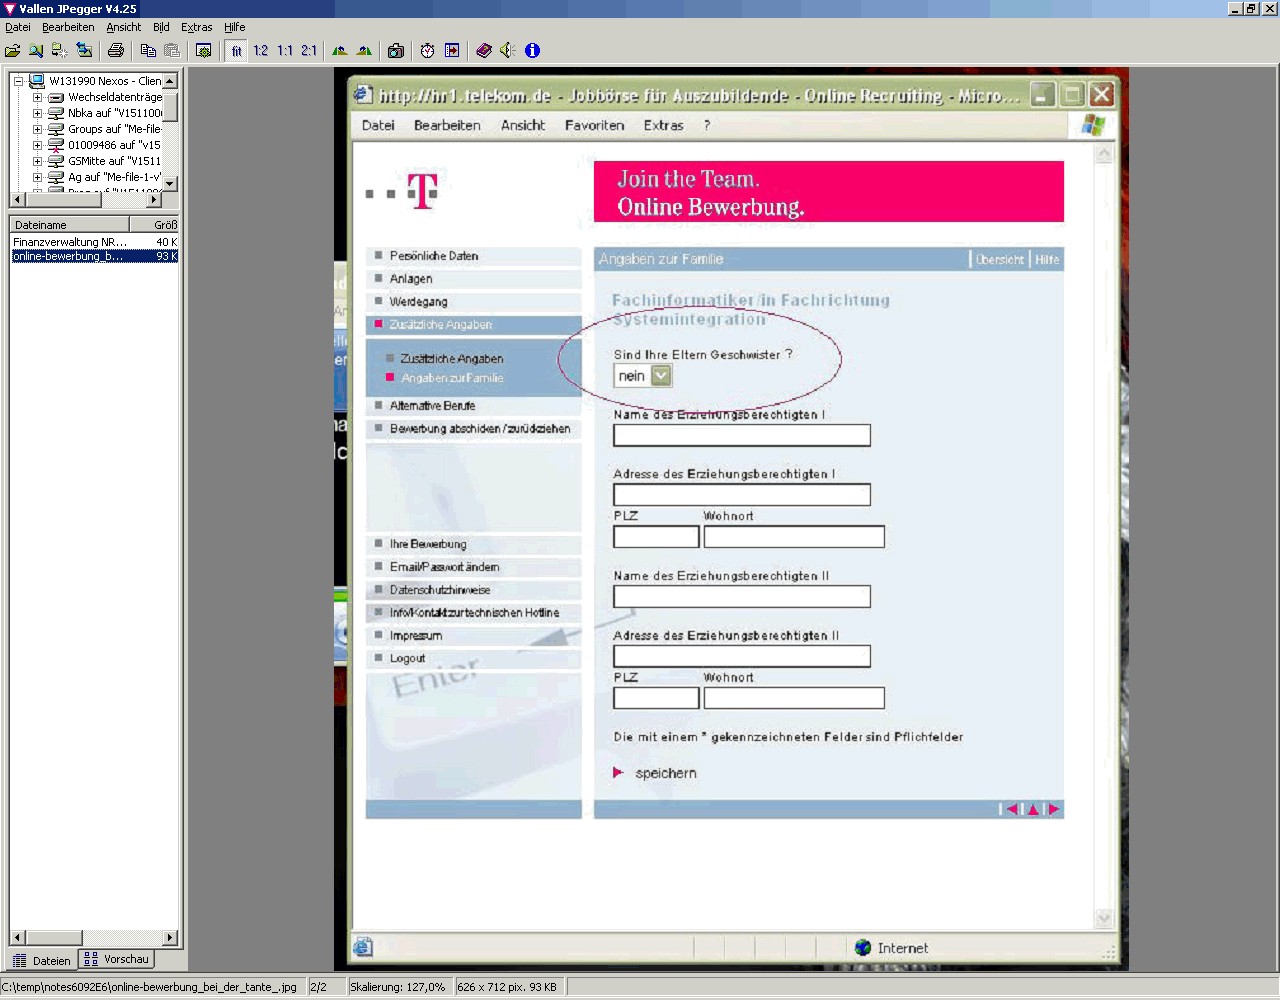This screenshot has width=1280, height=1000.
Task: Open the Bearbeiten menu
Action: click(x=68, y=27)
